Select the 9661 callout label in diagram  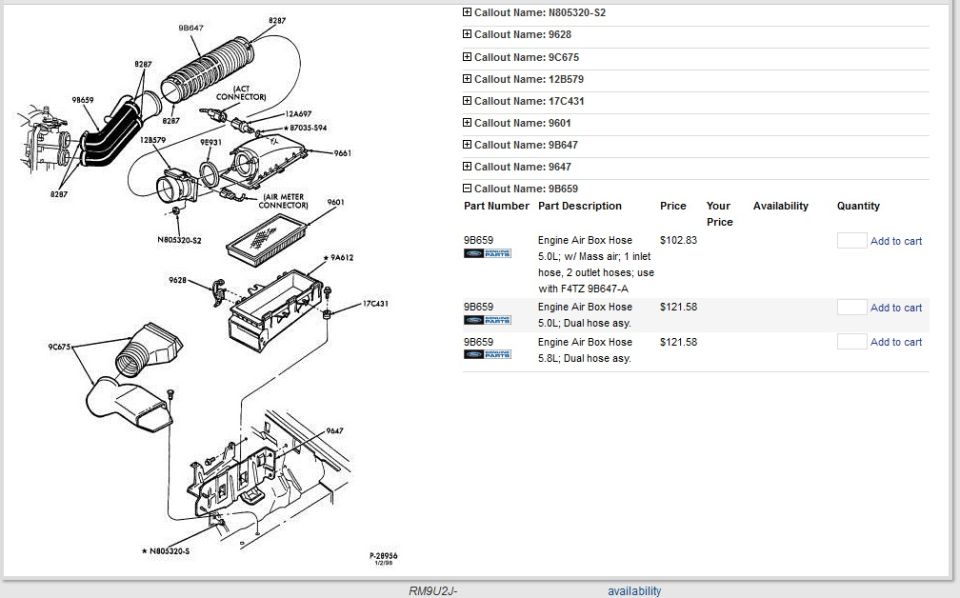(342, 153)
